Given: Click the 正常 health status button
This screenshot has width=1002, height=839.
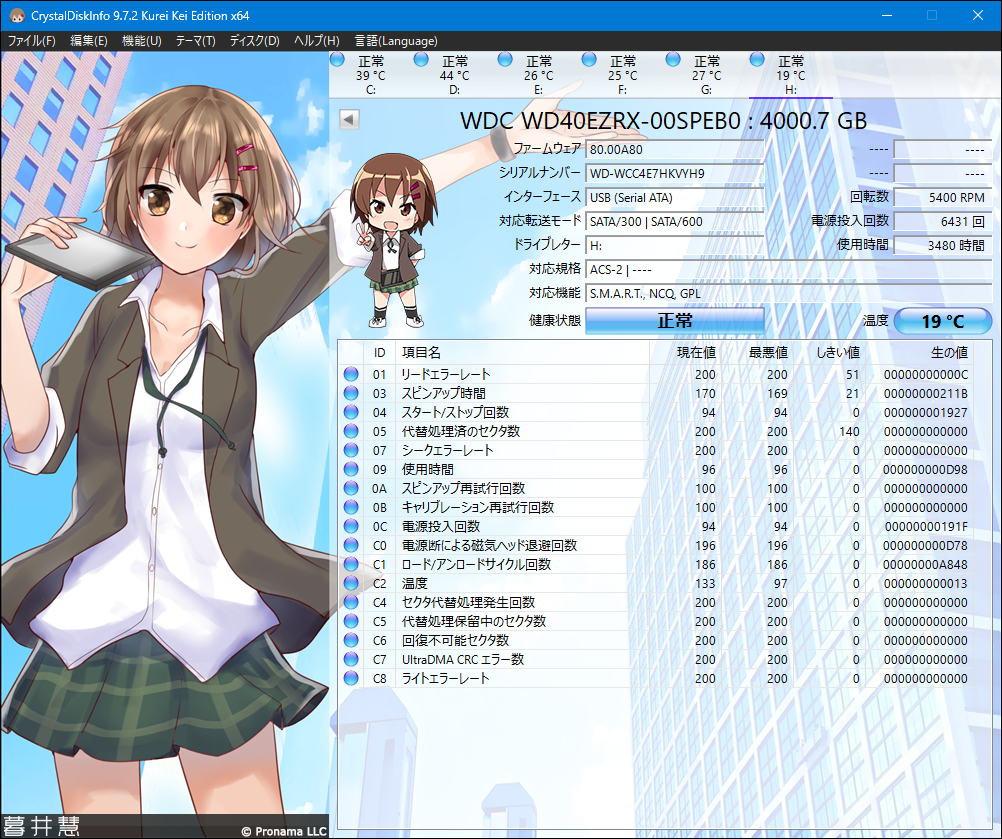Looking at the screenshot, I should [x=674, y=321].
